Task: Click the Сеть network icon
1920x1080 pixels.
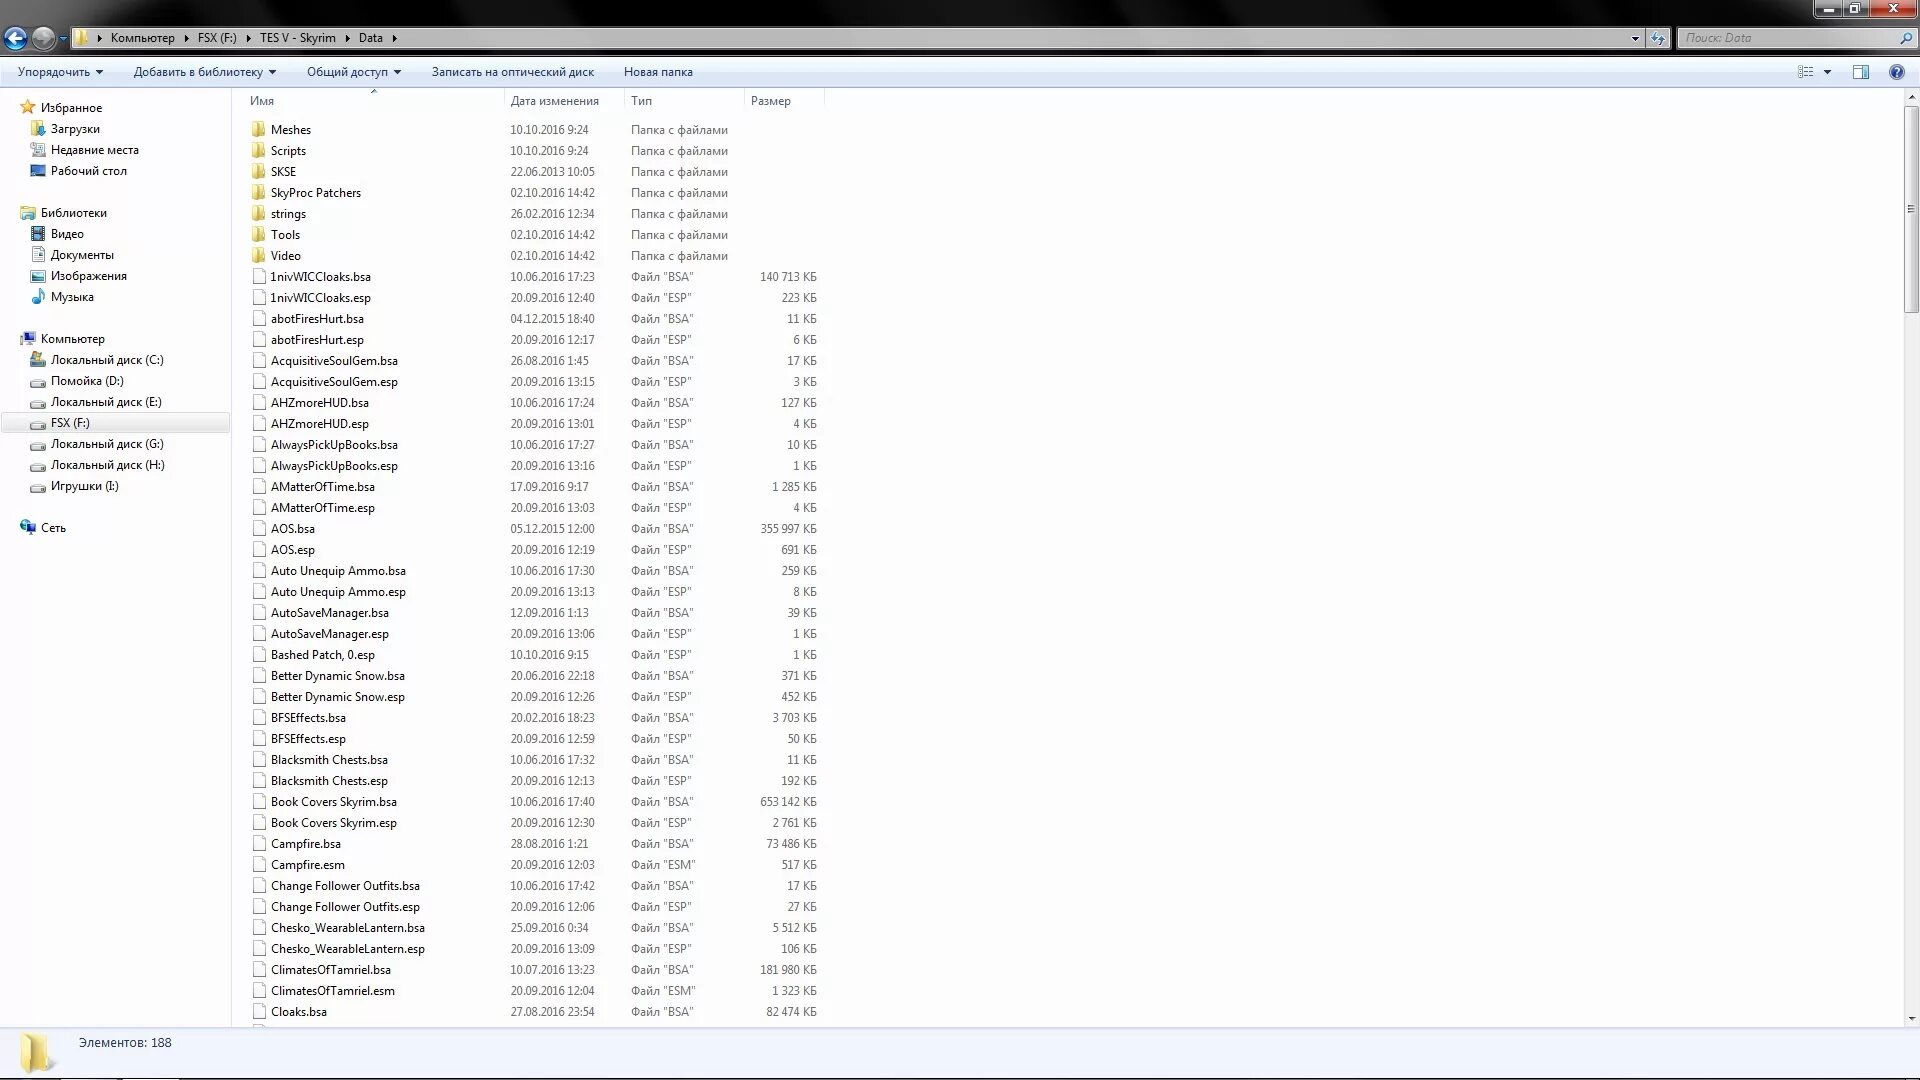Action: coord(28,528)
